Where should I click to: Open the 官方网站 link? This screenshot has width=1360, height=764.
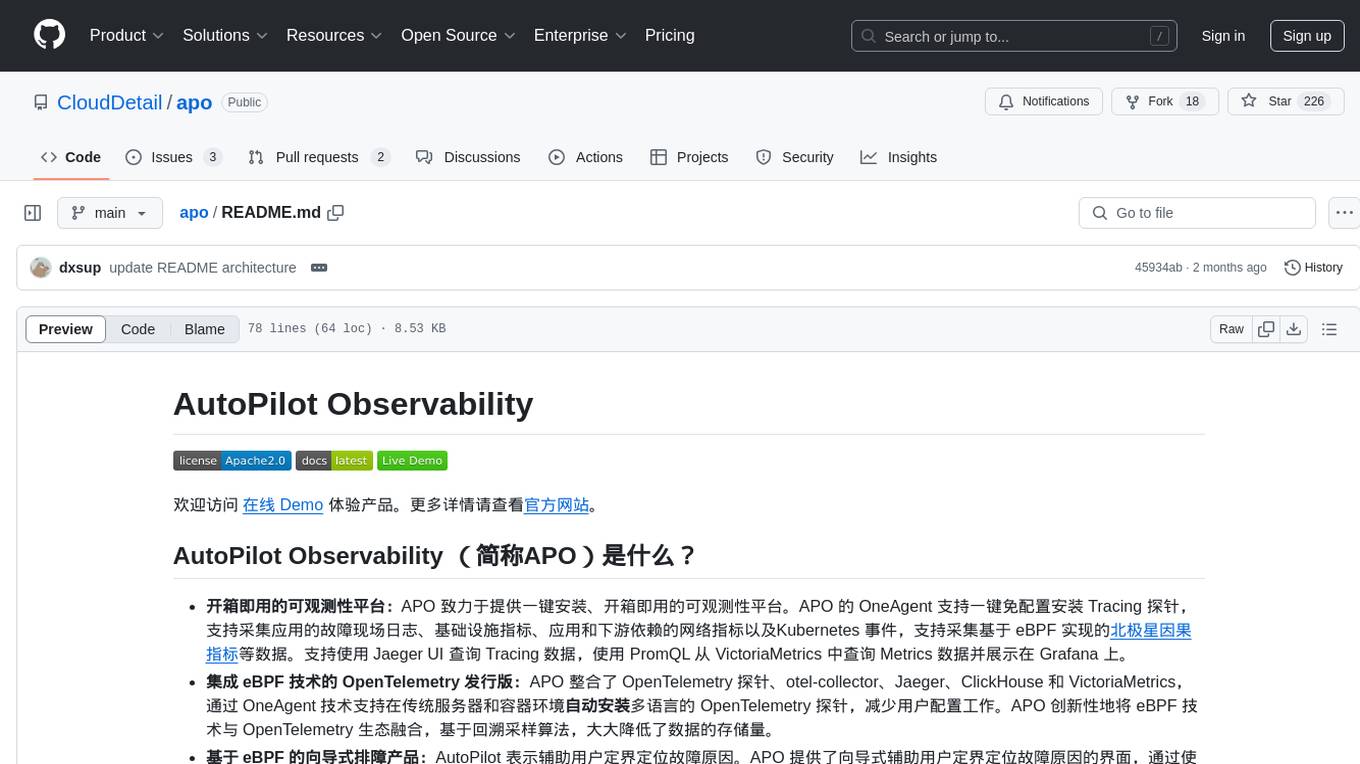click(x=557, y=505)
